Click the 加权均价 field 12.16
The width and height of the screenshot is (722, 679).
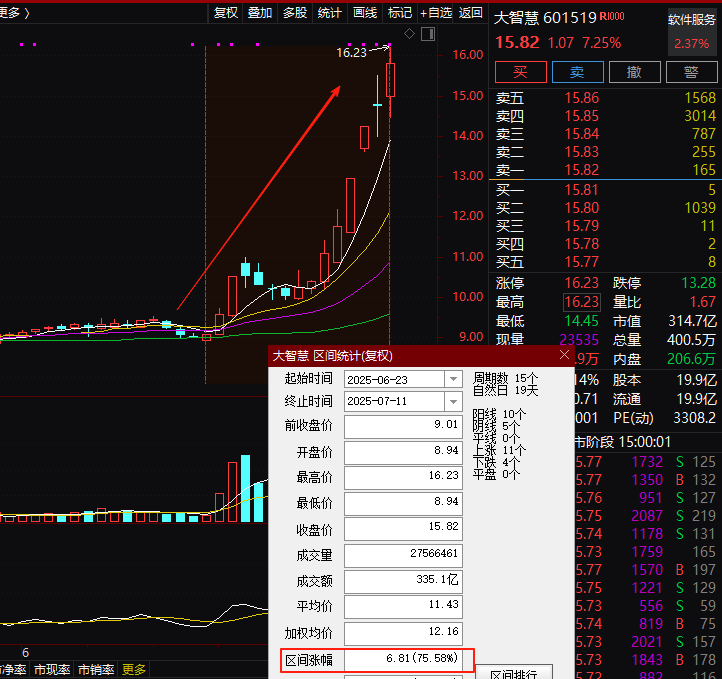coord(403,633)
